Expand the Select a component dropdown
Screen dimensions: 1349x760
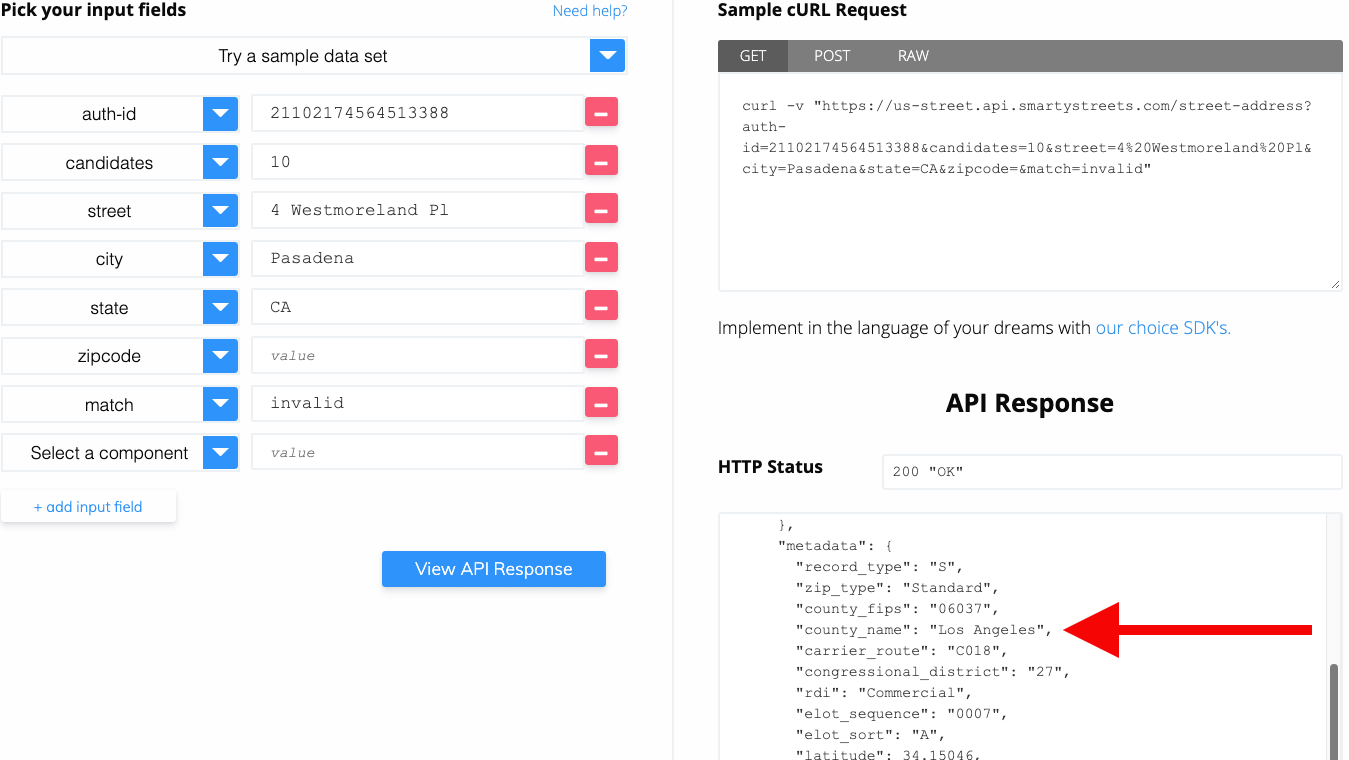click(x=221, y=452)
